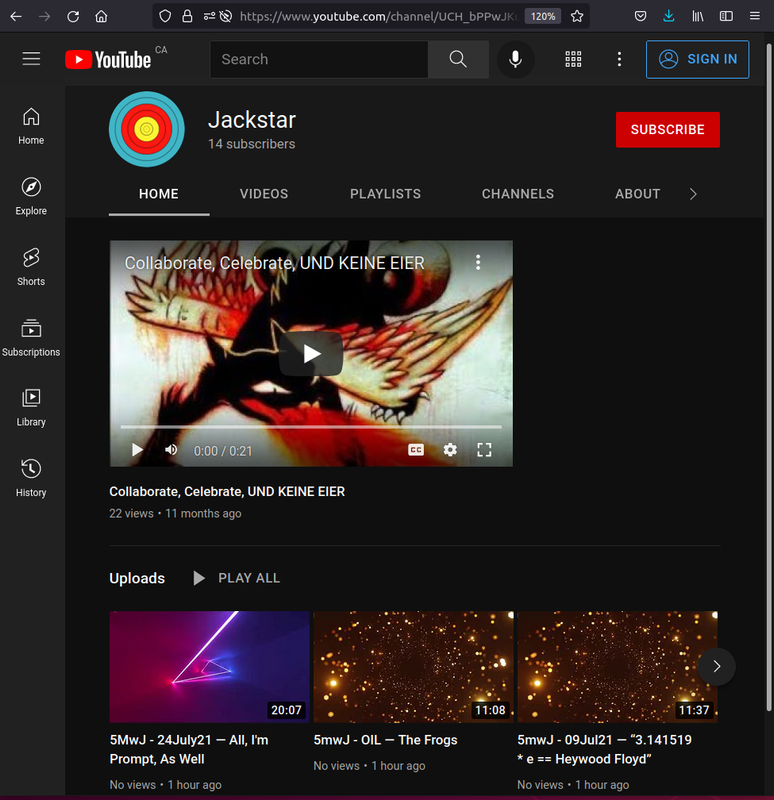Save the page to Pocket

point(640,16)
